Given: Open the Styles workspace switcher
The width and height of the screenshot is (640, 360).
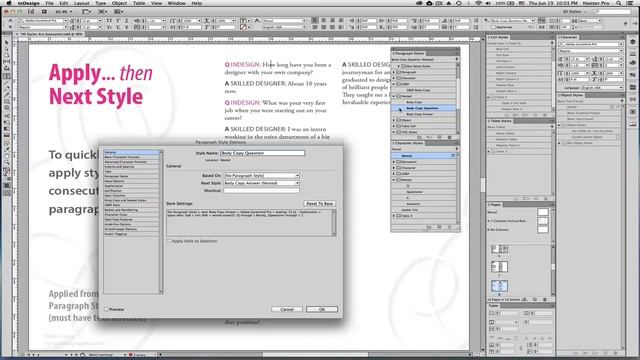Looking at the screenshot, I should tap(574, 12).
